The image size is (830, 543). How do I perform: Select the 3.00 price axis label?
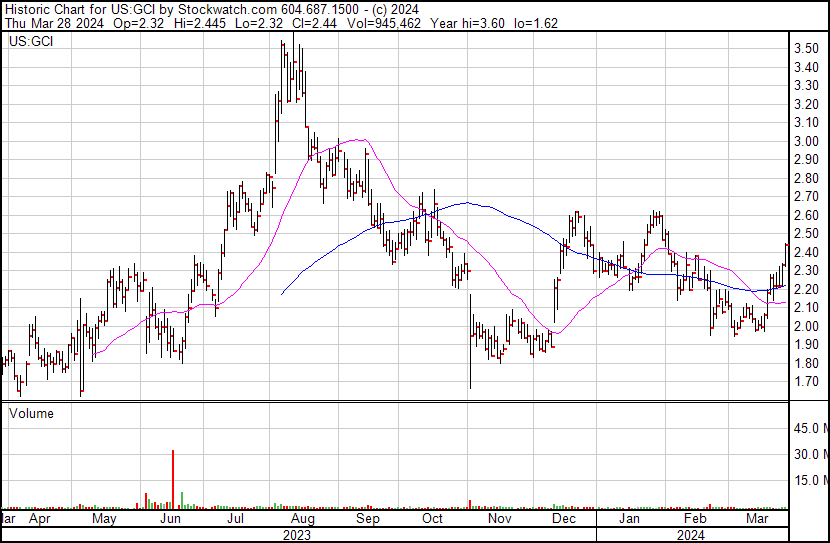(x=807, y=141)
